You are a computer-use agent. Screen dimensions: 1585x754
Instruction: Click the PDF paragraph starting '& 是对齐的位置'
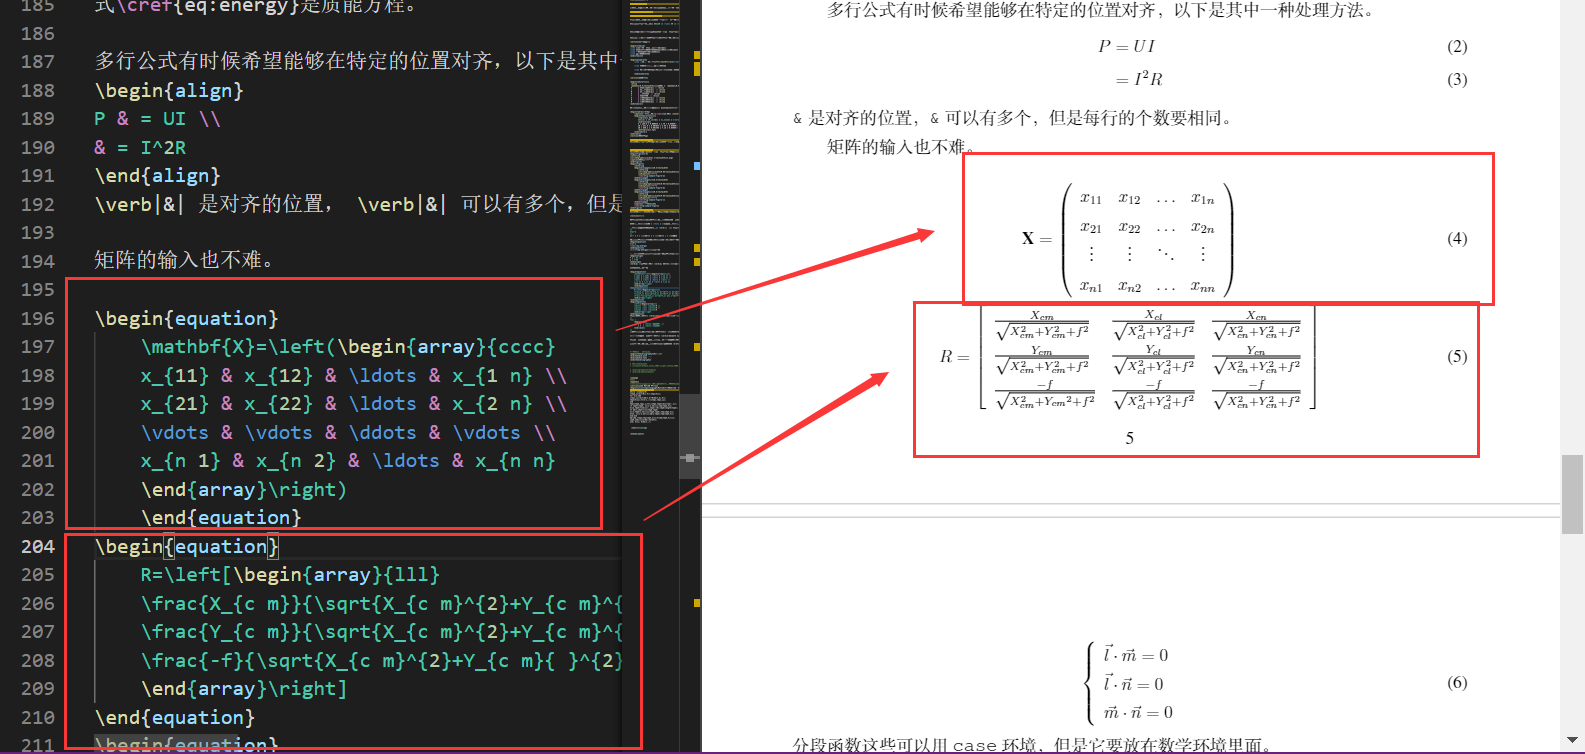pyautogui.click(x=1014, y=118)
